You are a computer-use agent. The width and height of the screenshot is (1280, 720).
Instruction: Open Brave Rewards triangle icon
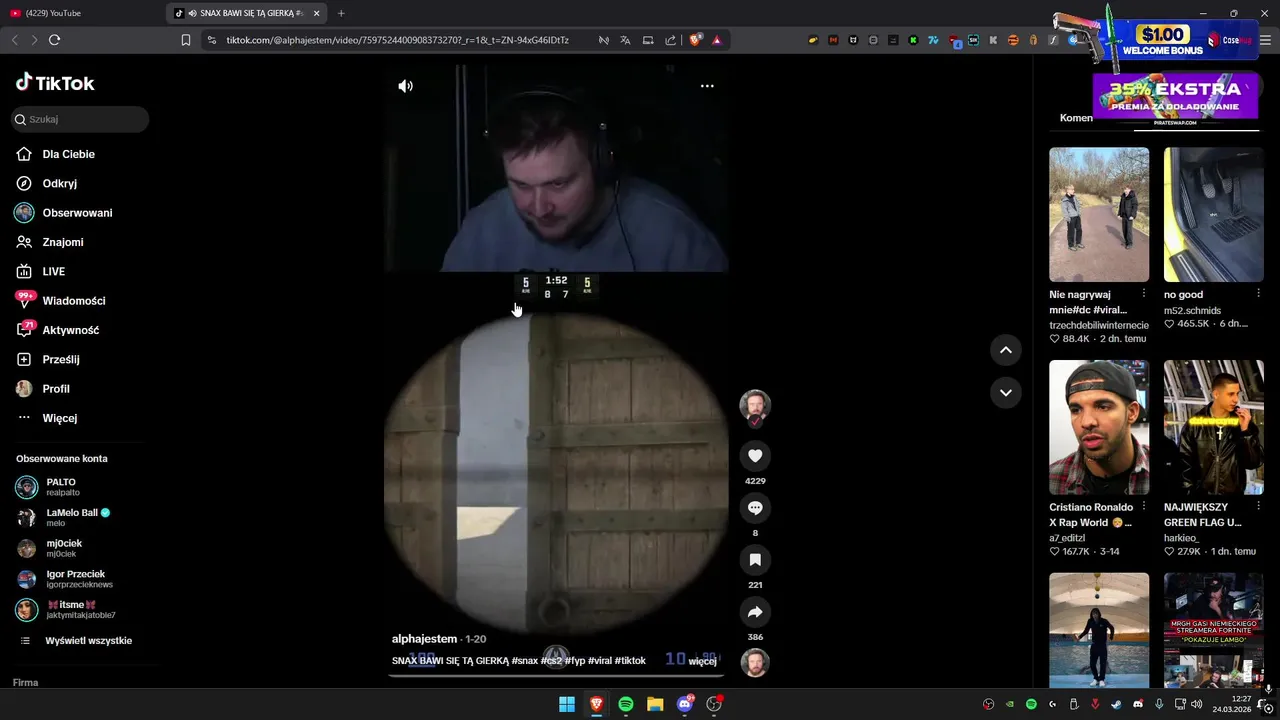717,40
